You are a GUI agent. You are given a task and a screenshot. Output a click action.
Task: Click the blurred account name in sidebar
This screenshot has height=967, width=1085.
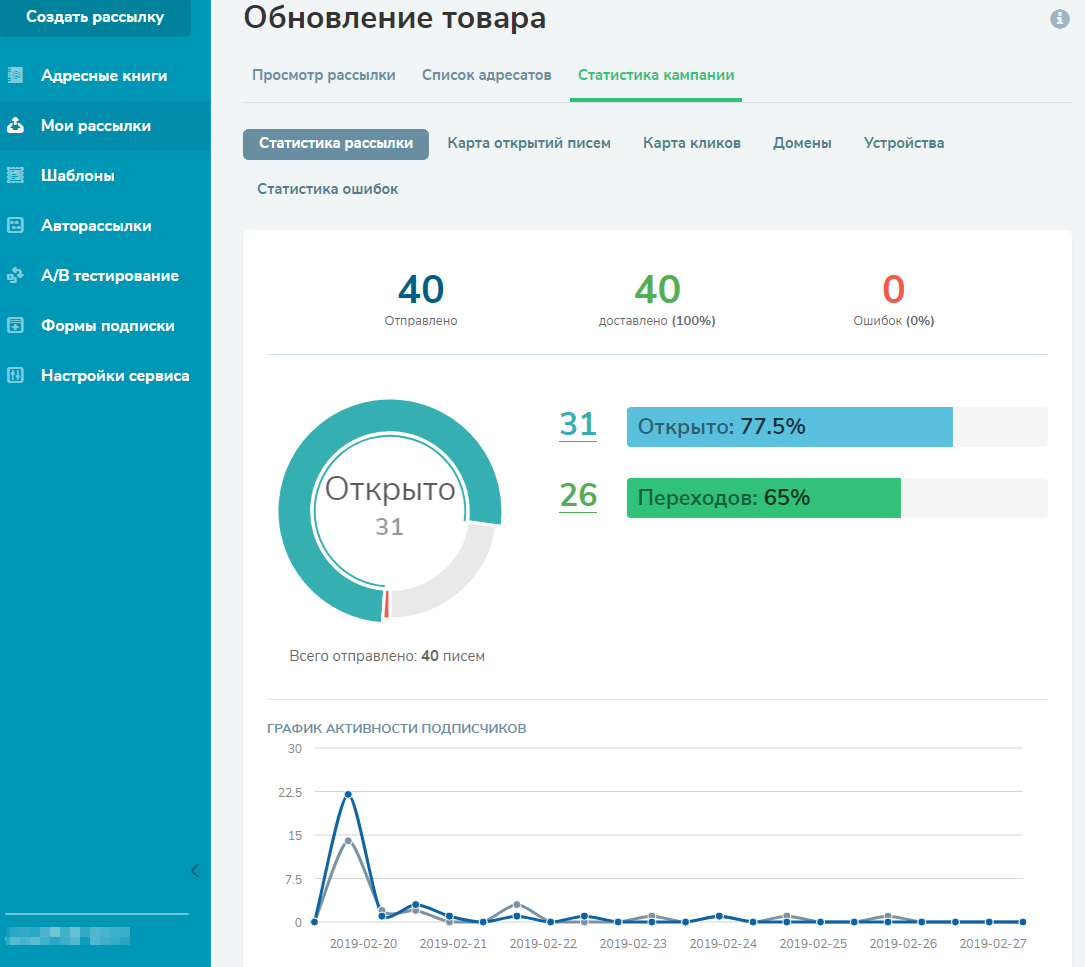coord(68,936)
